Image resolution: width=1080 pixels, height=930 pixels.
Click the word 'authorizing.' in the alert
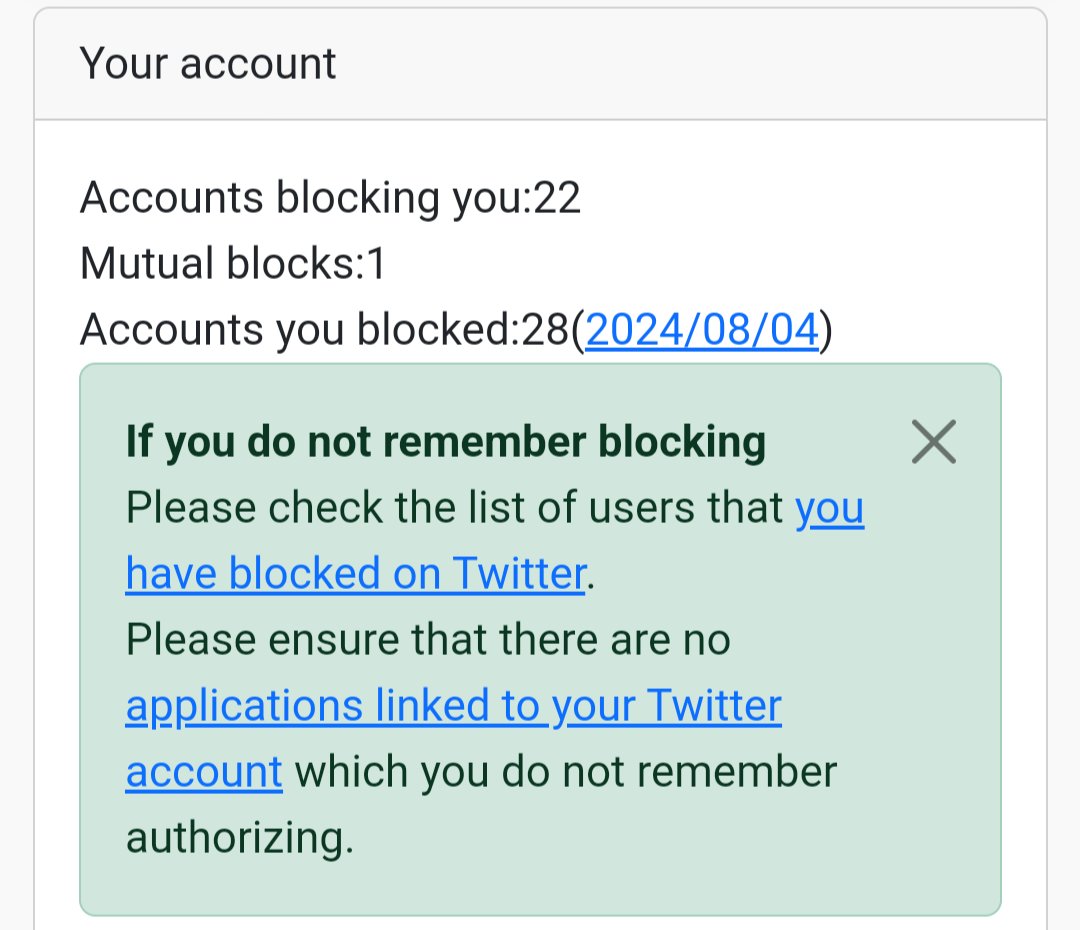(240, 838)
